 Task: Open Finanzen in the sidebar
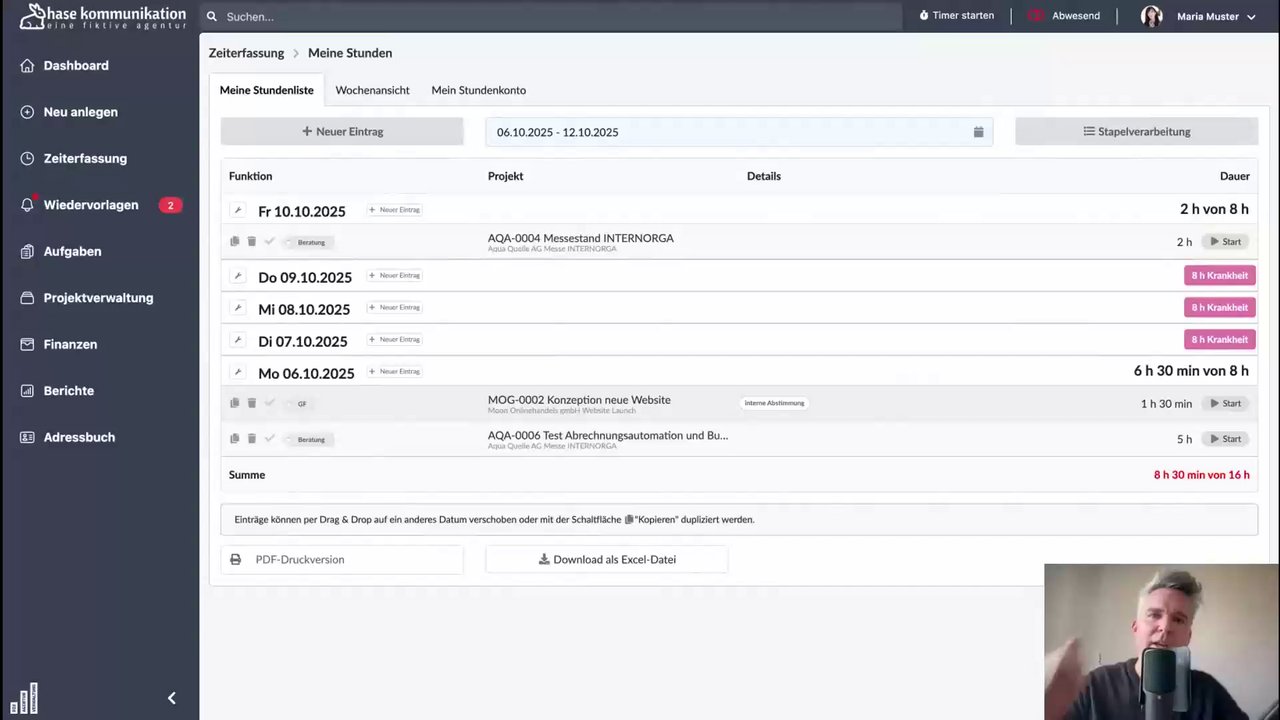click(x=70, y=344)
